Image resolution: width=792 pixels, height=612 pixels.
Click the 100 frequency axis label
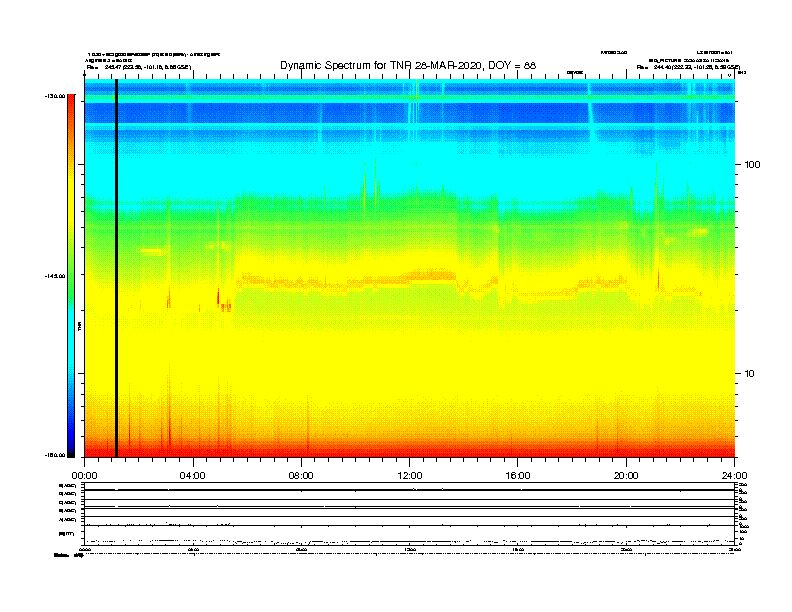click(x=753, y=165)
